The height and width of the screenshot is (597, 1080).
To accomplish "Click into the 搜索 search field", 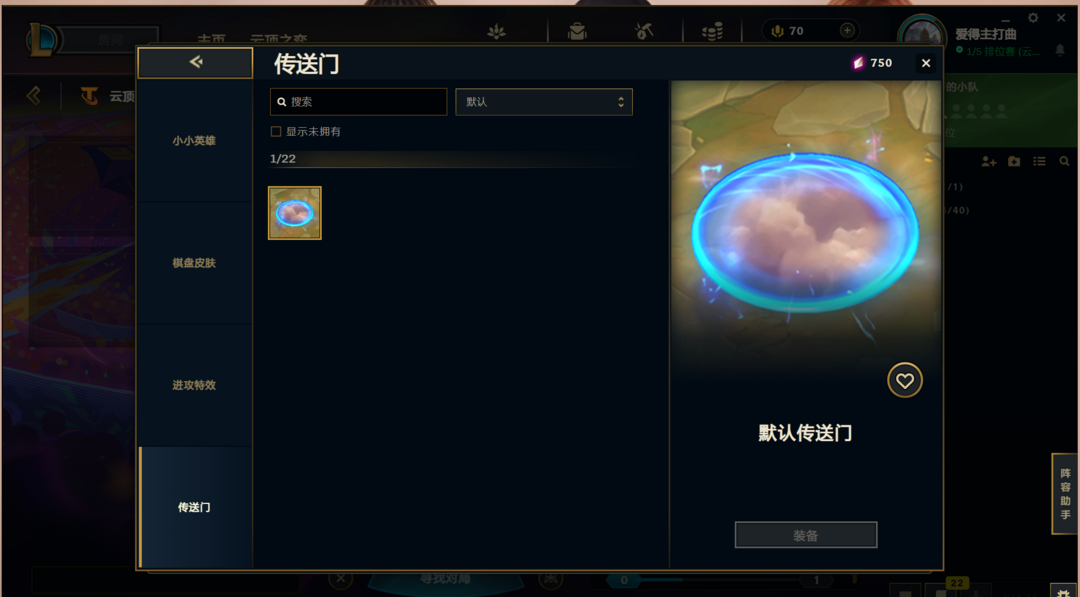I will point(358,102).
